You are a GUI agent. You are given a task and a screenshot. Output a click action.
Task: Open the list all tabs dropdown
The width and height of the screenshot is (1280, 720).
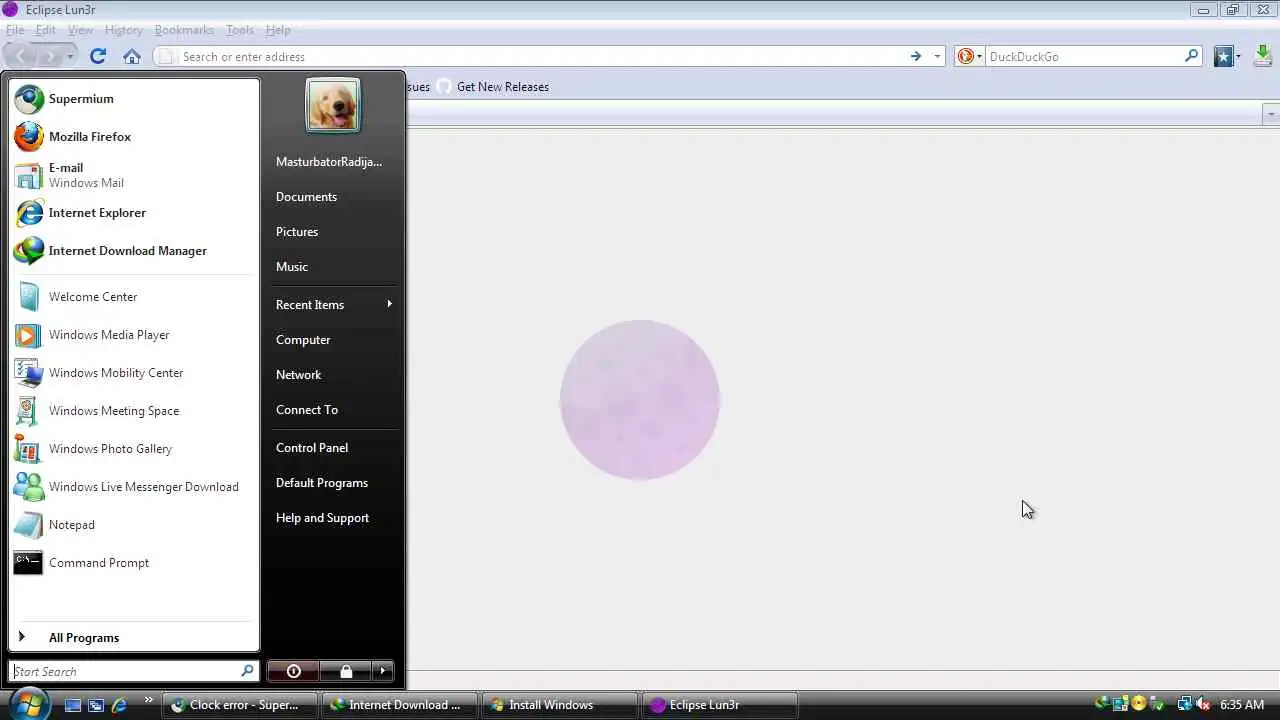point(1271,114)
